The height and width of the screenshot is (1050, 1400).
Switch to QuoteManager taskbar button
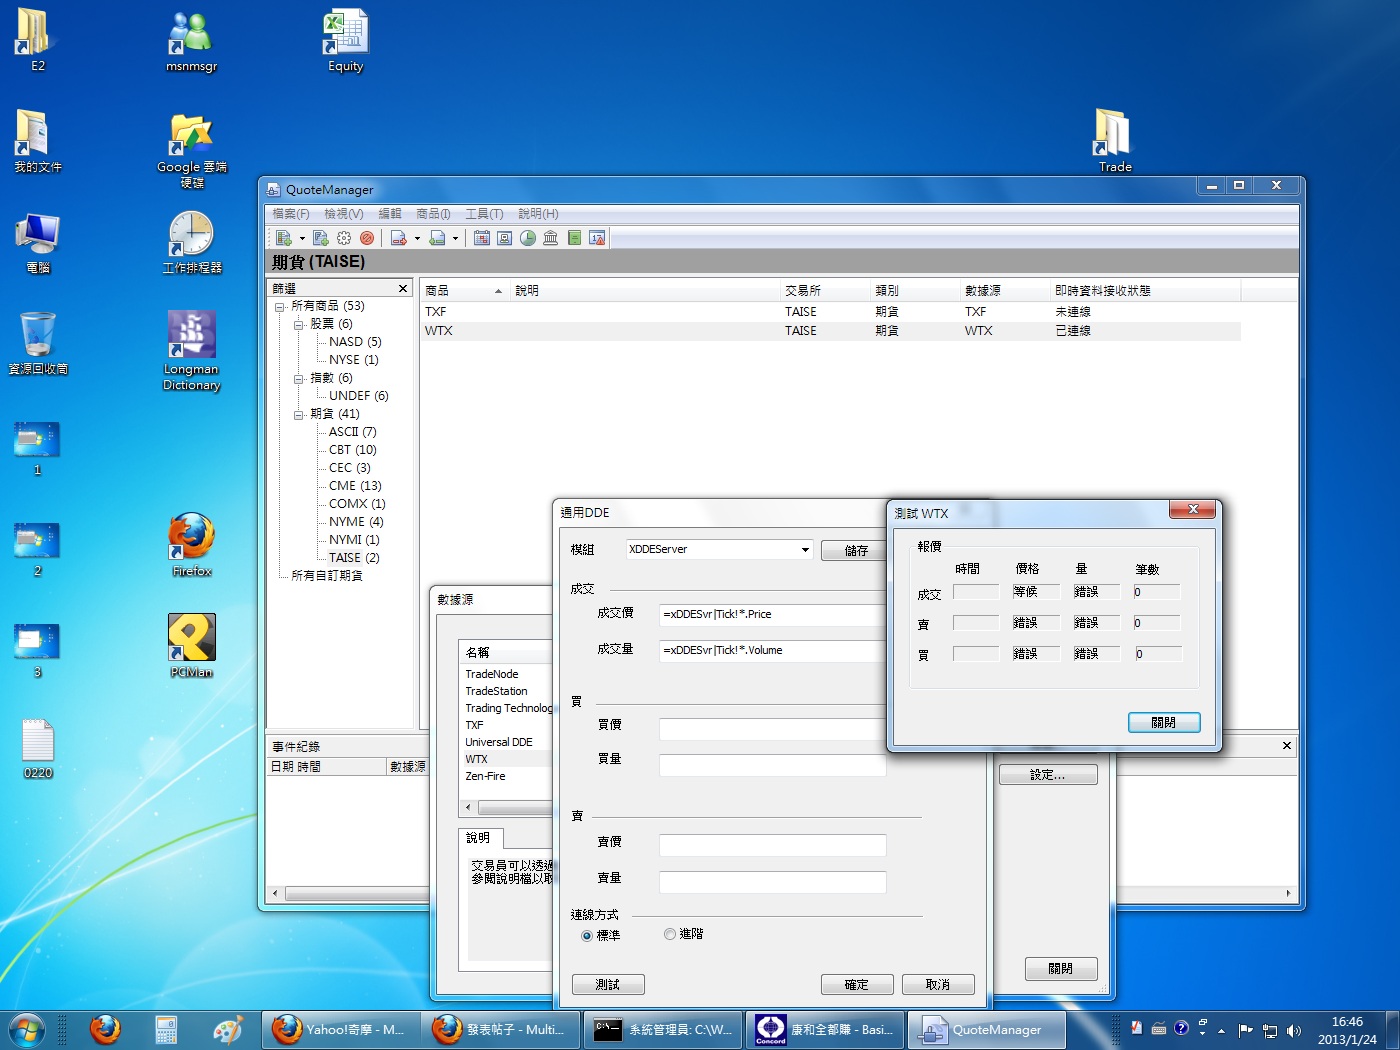pyautogui.click(x=986, y=1030)
